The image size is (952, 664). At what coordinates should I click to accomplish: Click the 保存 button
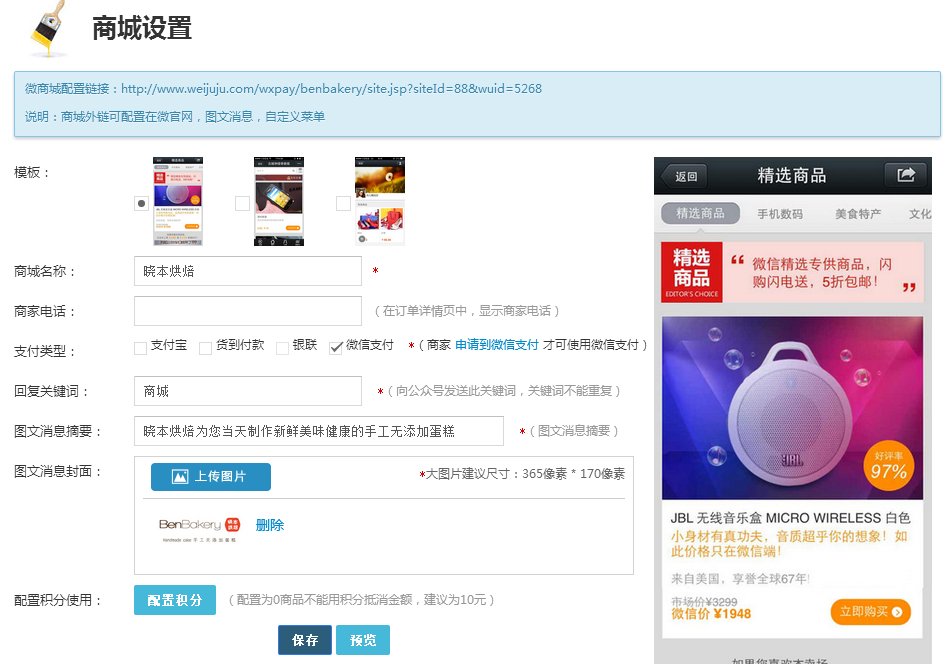click(305, 640)
